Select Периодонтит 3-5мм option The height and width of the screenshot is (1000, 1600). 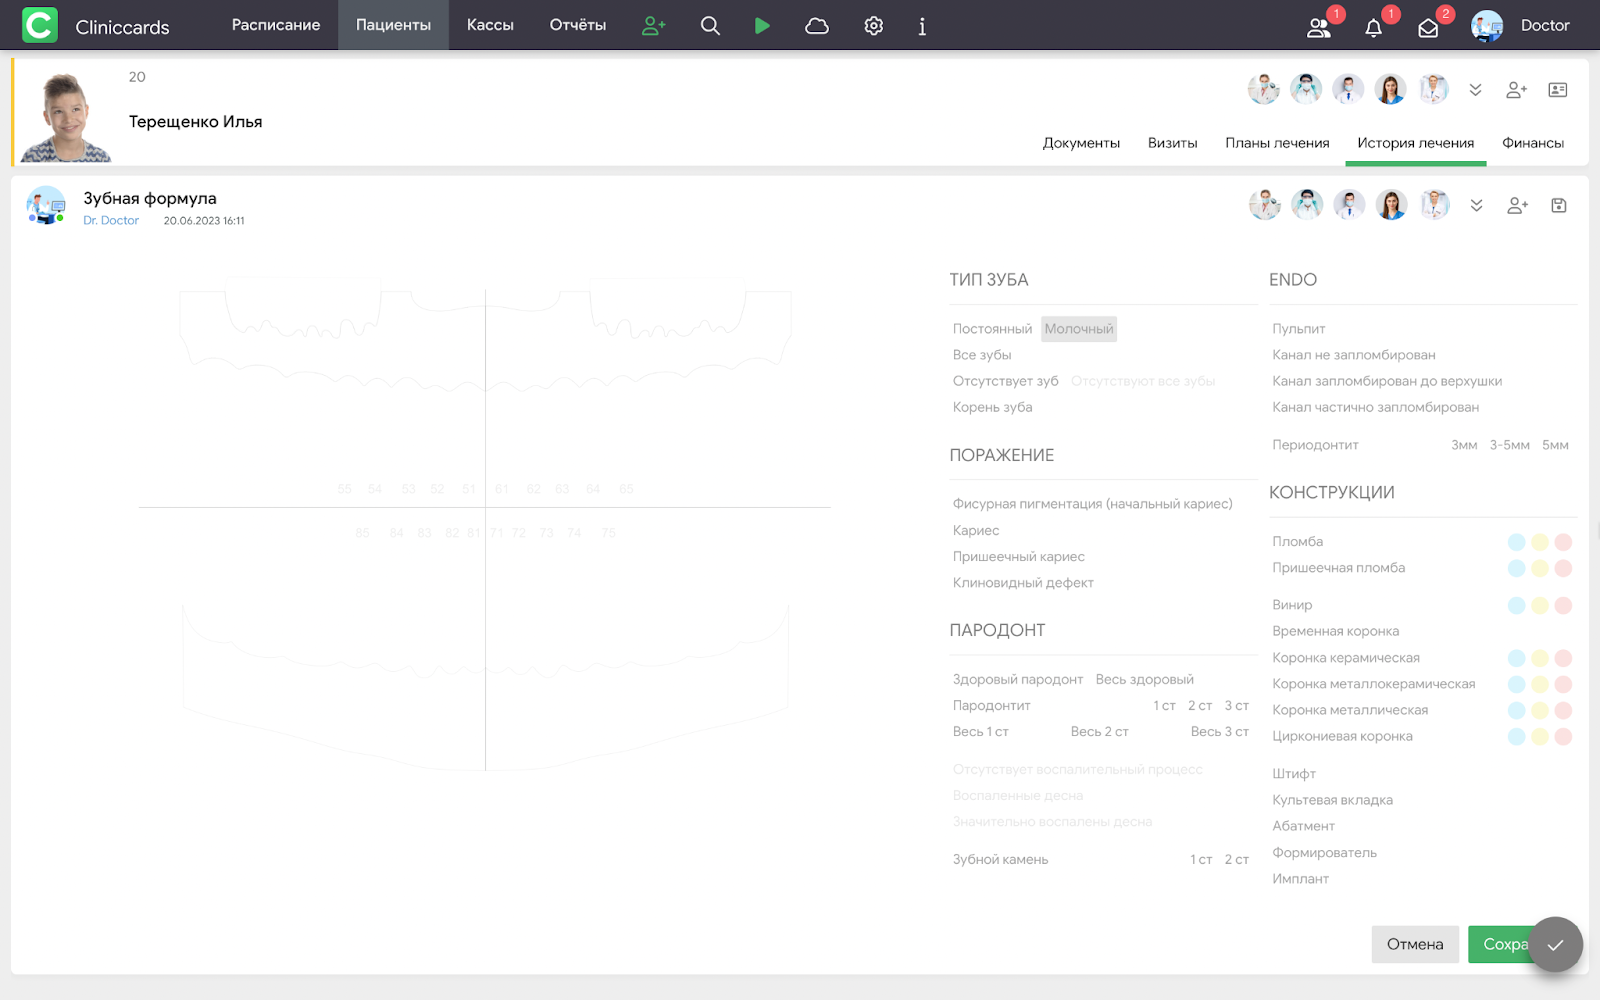(1509, 445)
